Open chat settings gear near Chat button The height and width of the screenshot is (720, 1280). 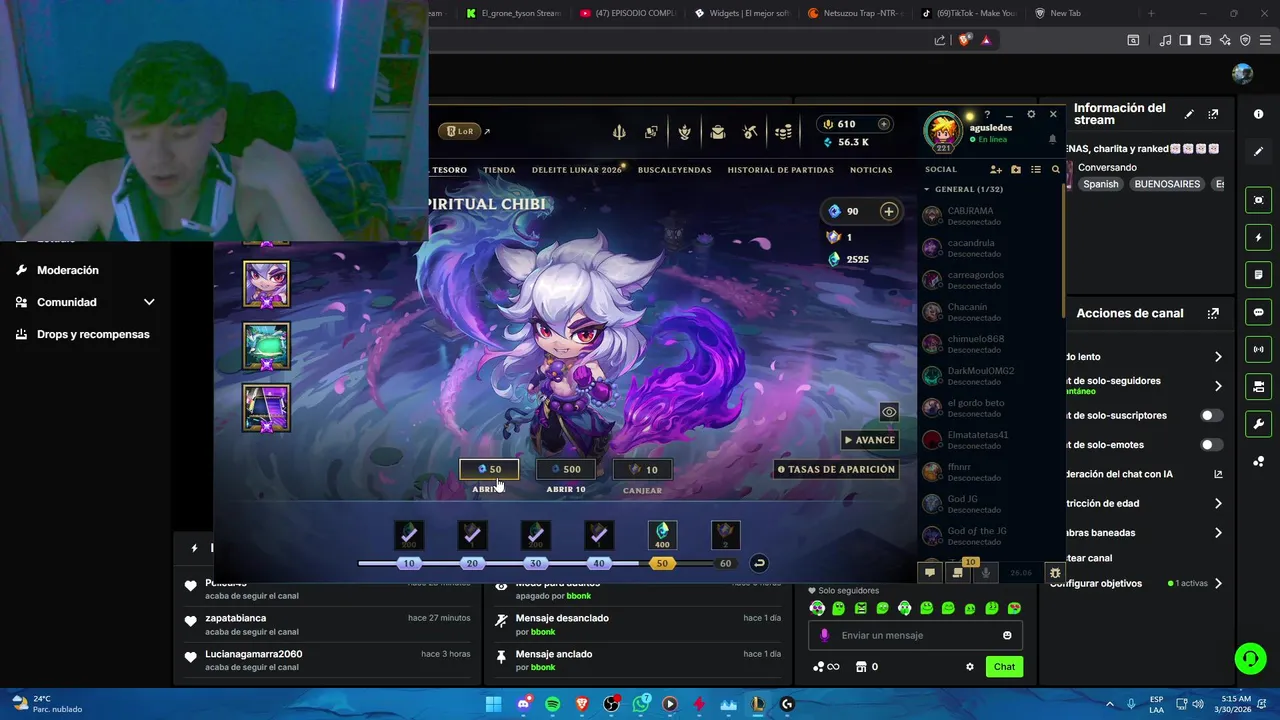[969, 667]
